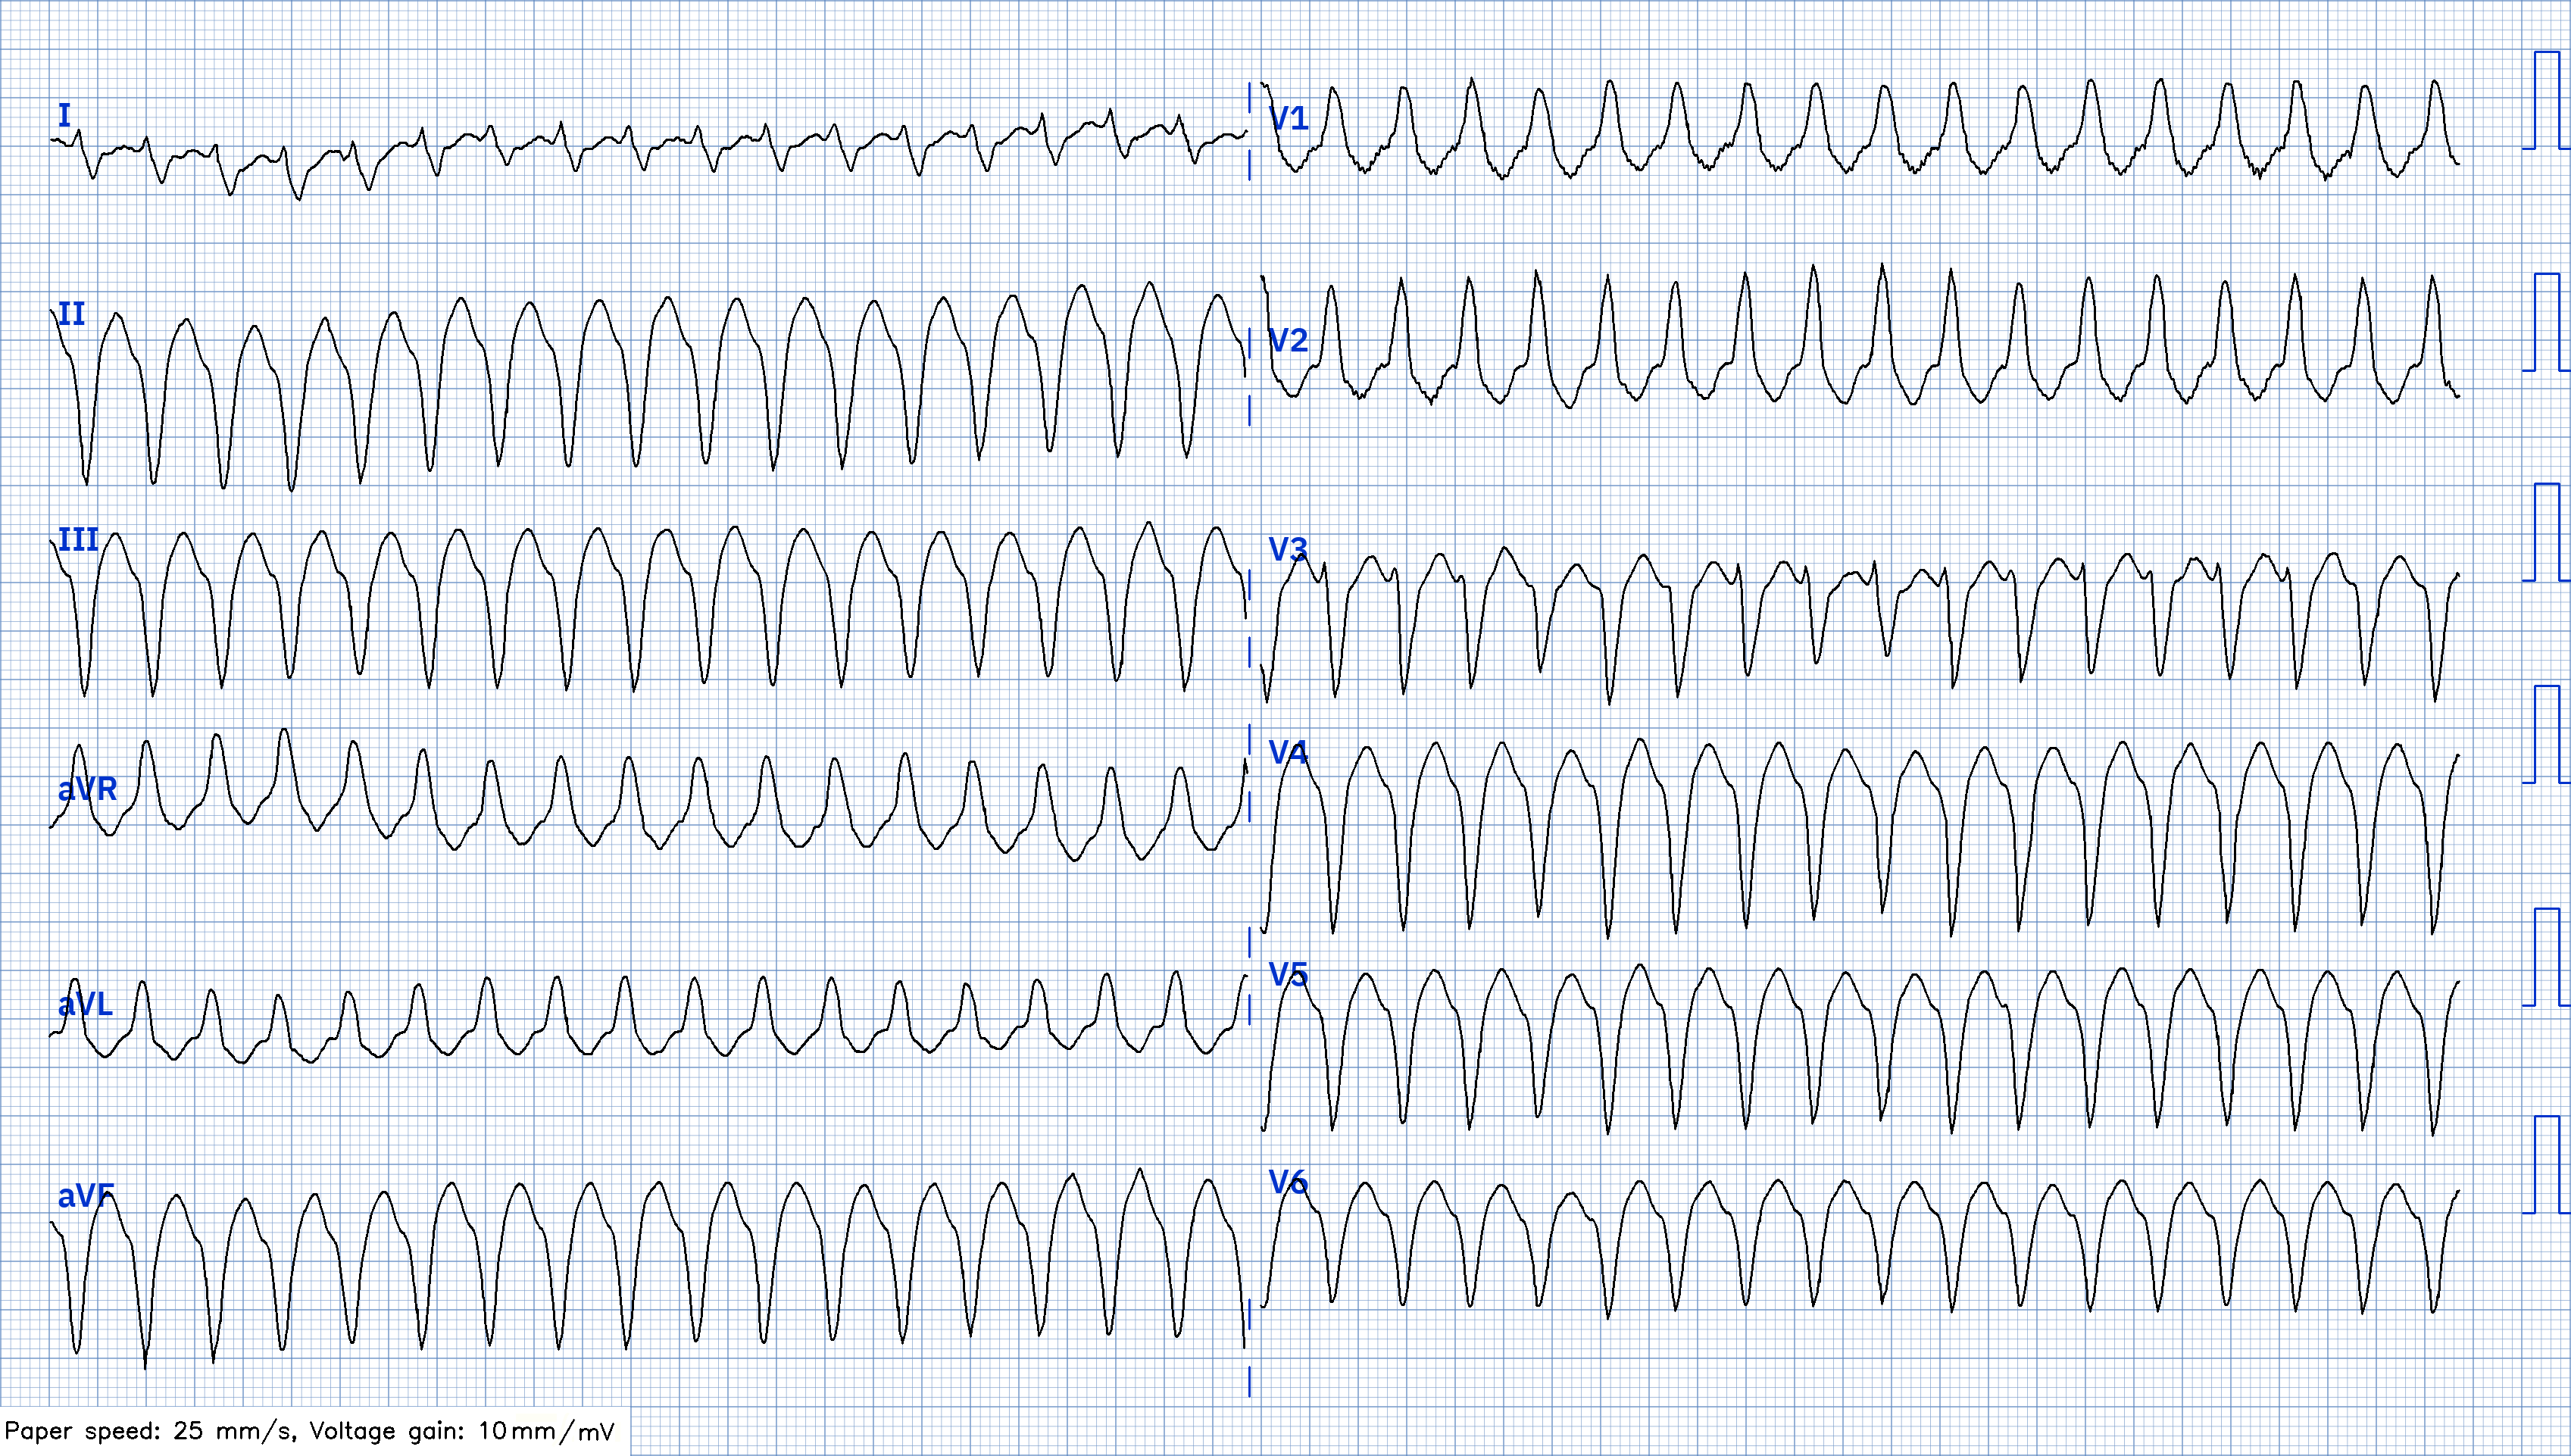Click the V3 lead label
This screenshot has width=2571, height=1456.
[1288, 549]
